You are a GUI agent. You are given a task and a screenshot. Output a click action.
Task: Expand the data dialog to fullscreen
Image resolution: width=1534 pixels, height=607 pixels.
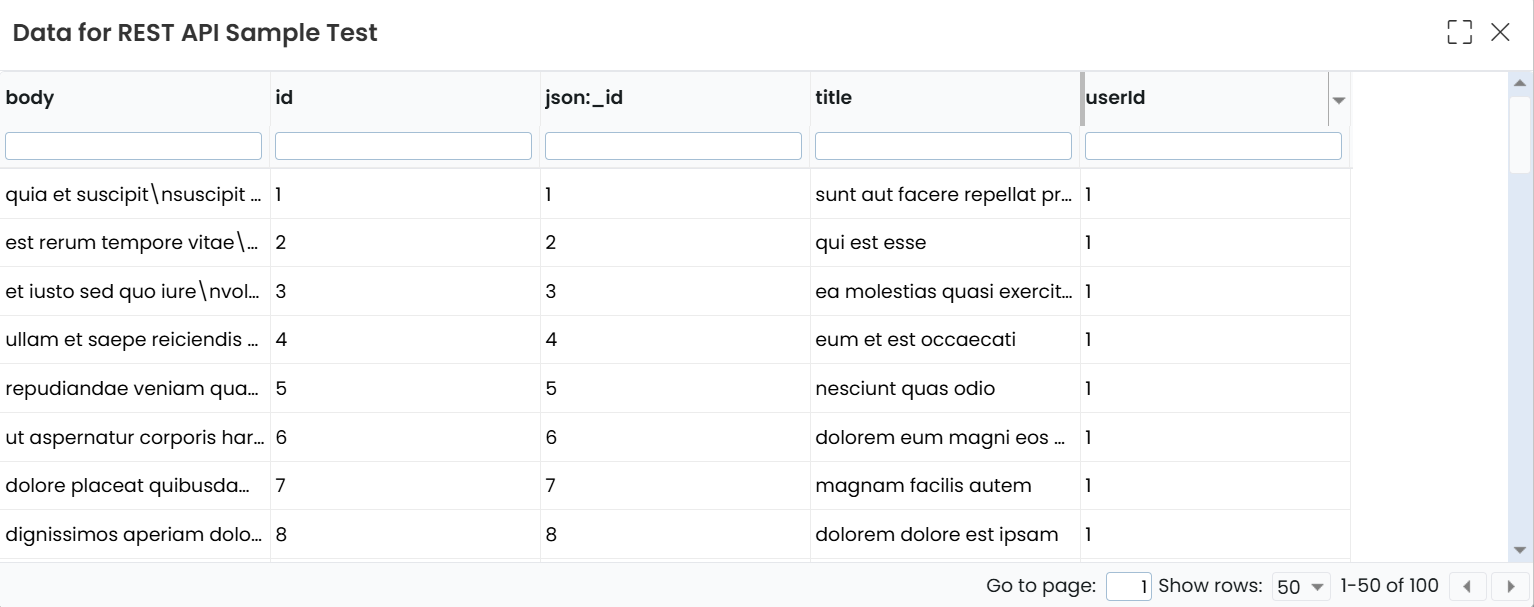click(x=1459, y=32)
